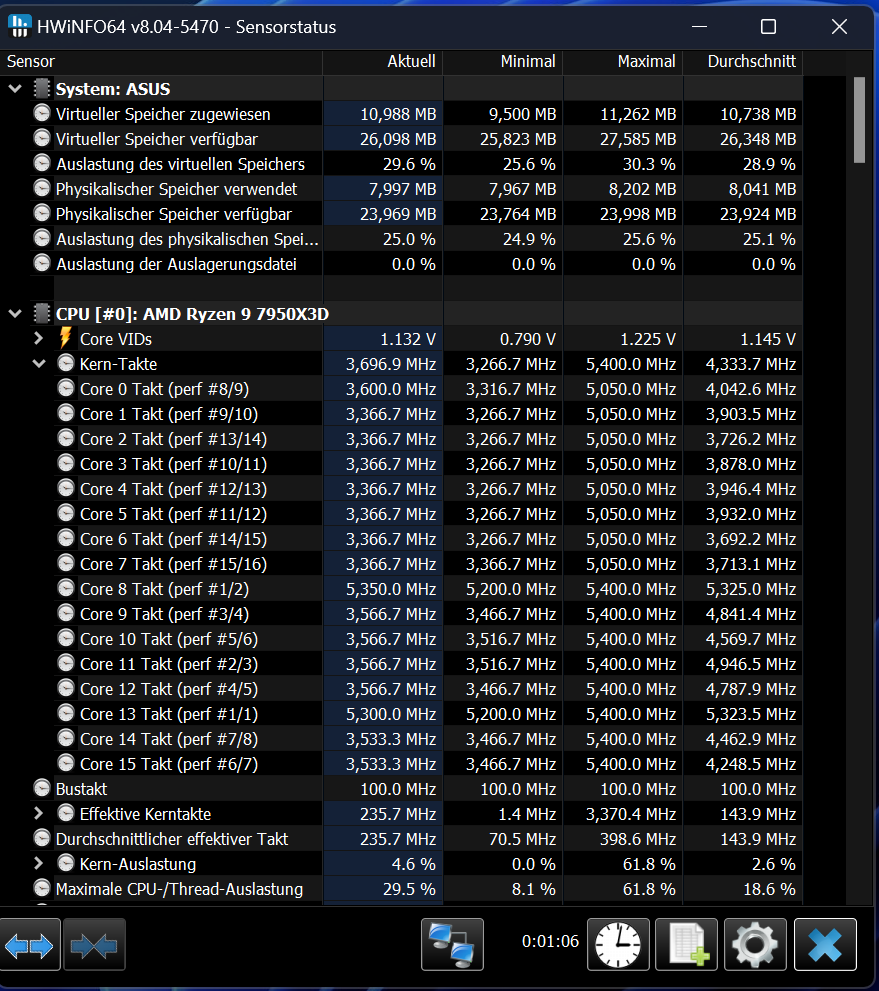Click the HWiNFO64 title bar app icon

click(19, 26)
